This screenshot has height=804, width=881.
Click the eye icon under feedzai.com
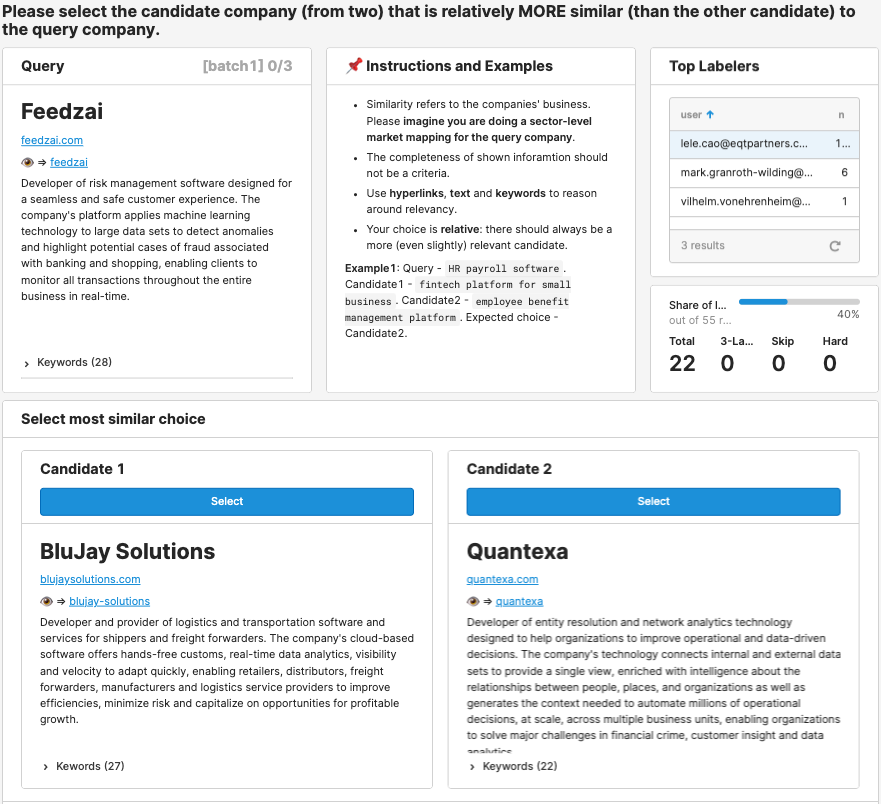point(27,162)
